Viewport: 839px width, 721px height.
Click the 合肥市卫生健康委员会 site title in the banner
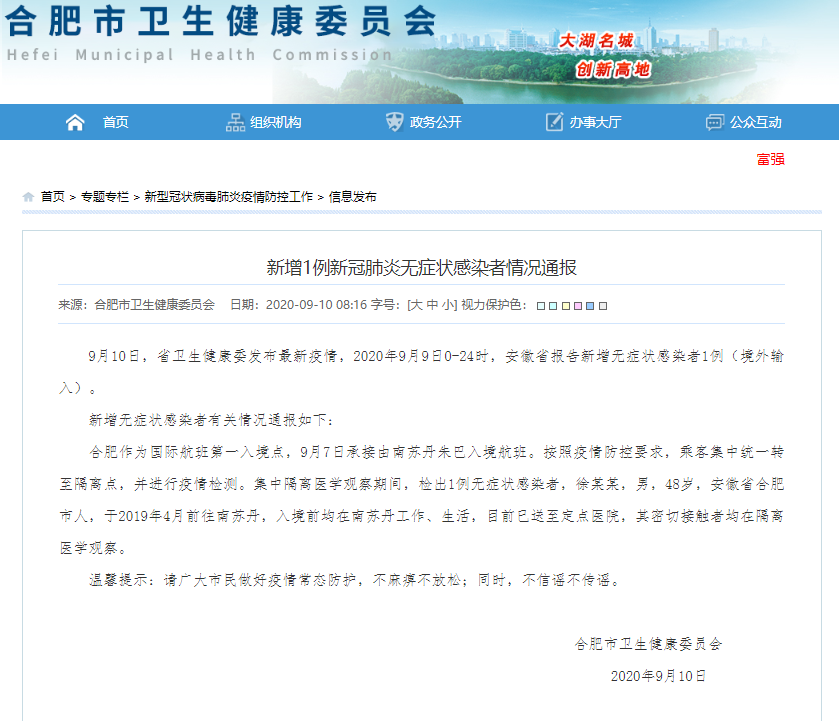tap(220, 21)
